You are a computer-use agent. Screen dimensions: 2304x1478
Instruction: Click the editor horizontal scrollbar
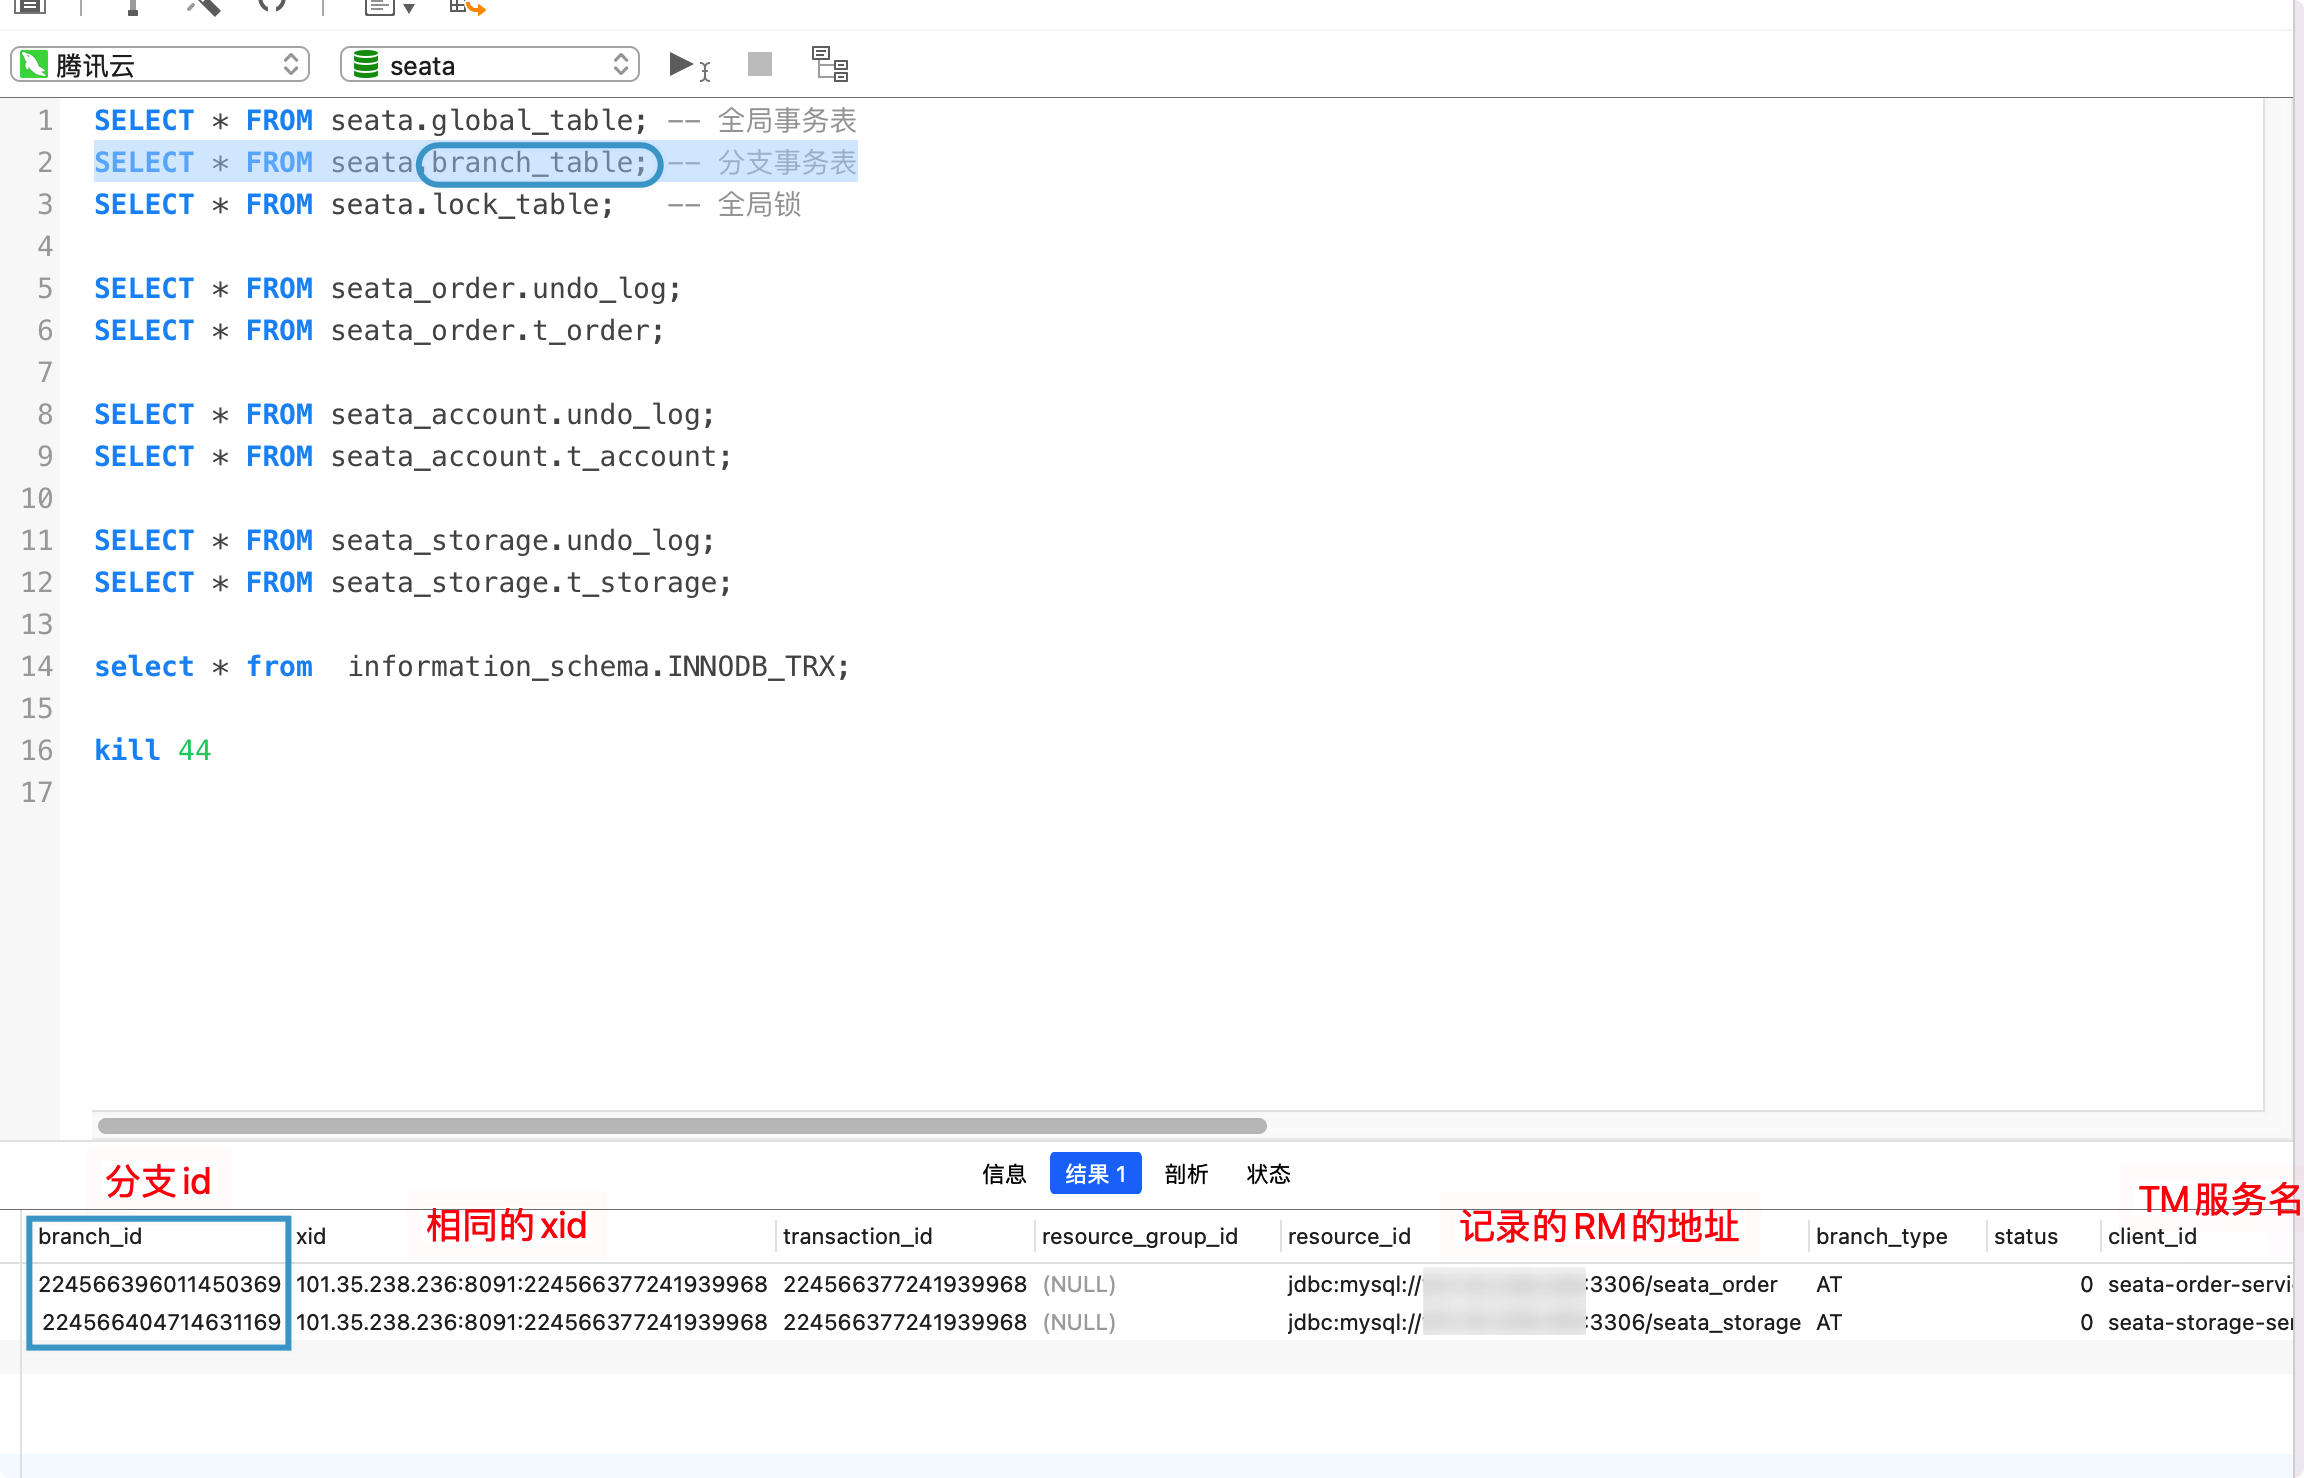(682, 1126)
